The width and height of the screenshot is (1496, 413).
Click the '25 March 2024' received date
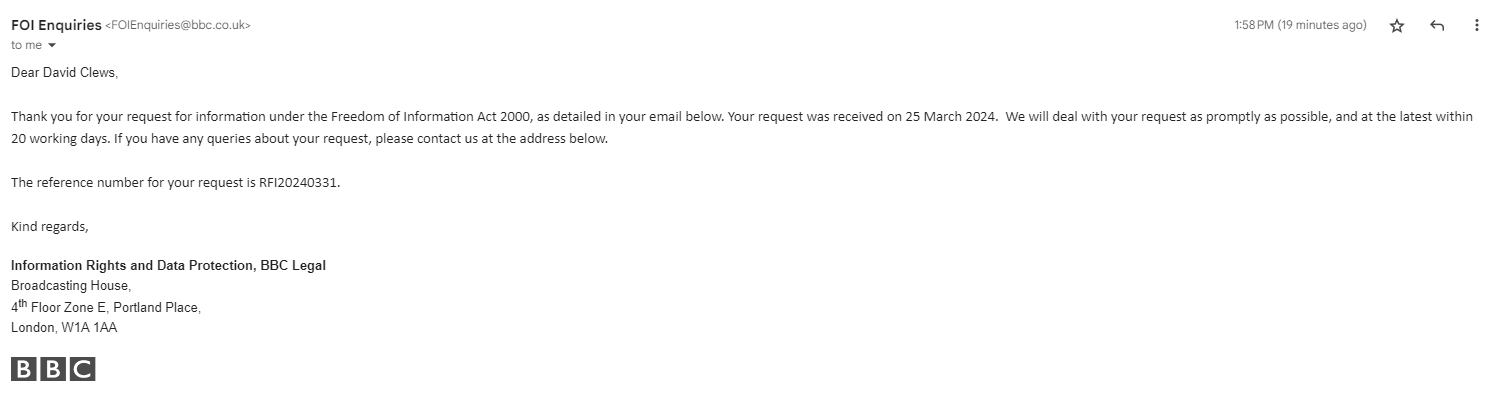pos(950,117)
